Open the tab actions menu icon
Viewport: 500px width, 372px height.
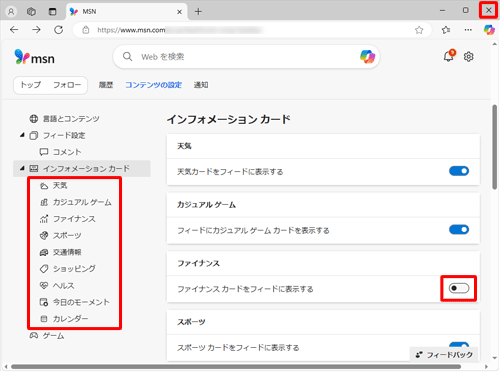click(53, 12)
